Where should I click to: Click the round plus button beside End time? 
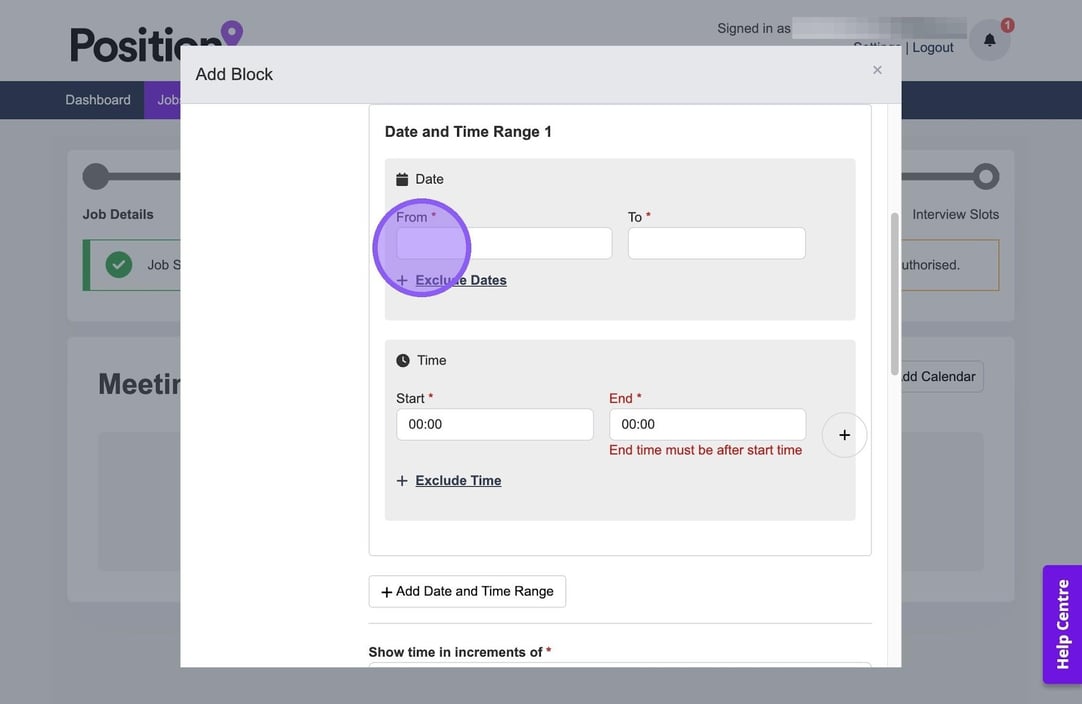pos(844,435)
